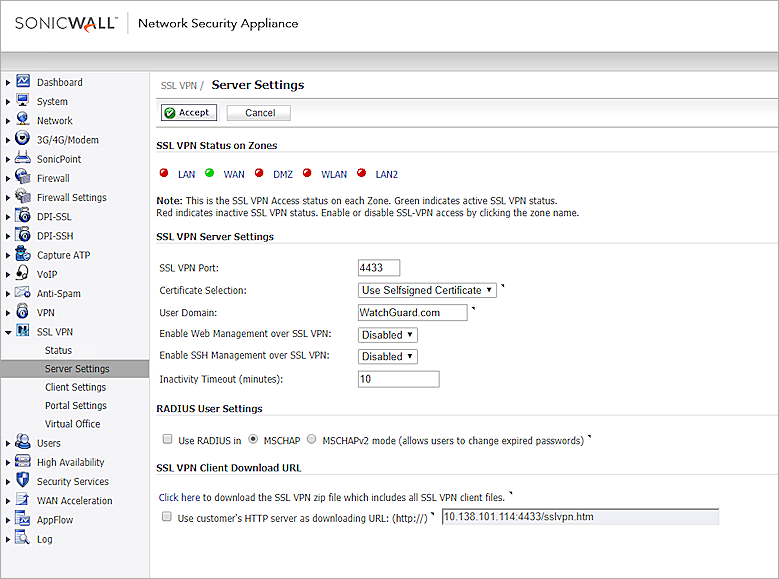Toggle the green WAN zone status indicator
The width and height of the screenshot is (779, 579).
click(211, 173)
